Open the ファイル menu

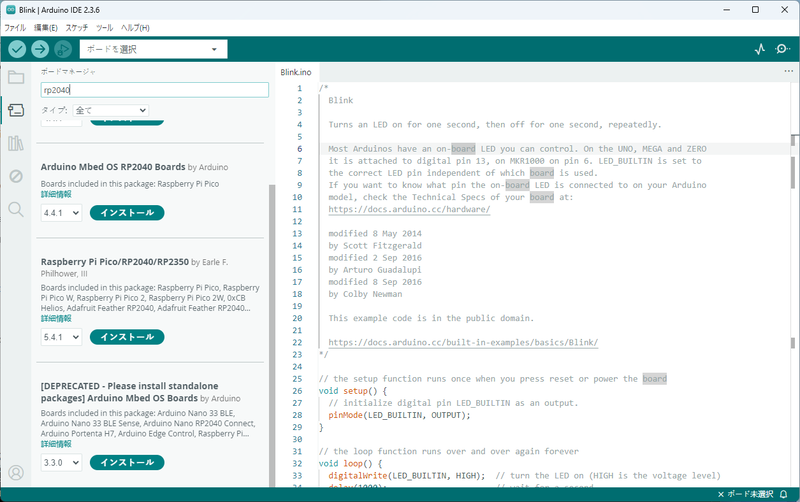tap(15, 28)
